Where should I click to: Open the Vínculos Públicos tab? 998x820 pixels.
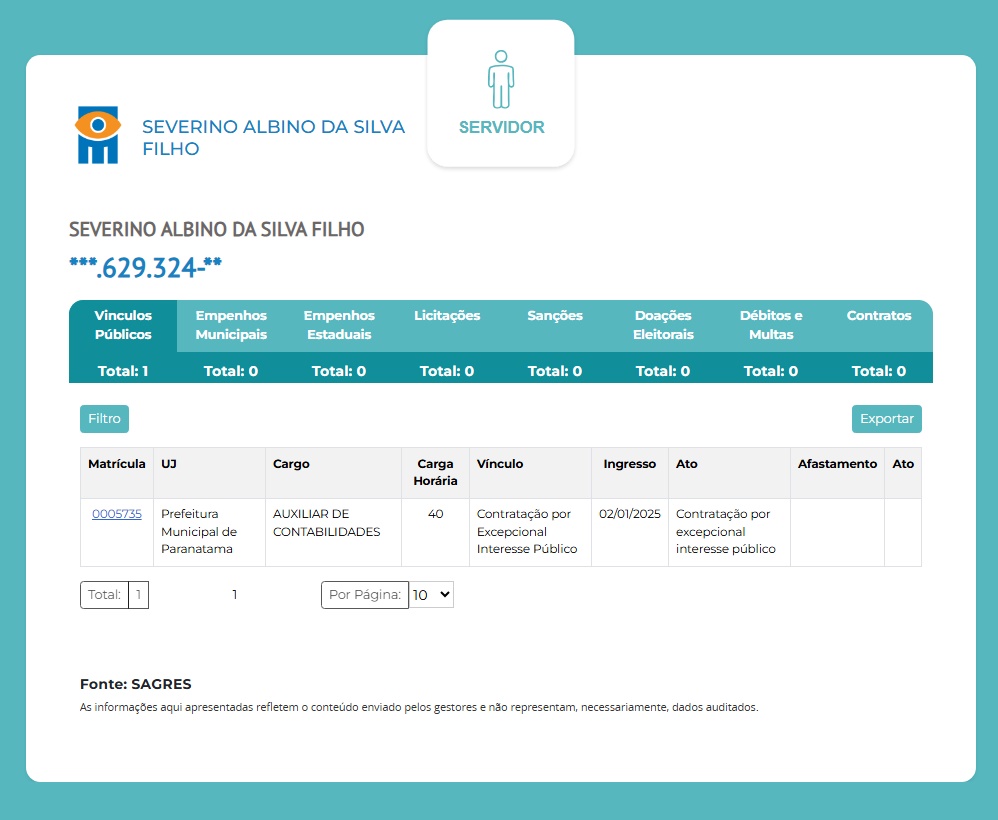pyautogui.click(x=123, y=325)
